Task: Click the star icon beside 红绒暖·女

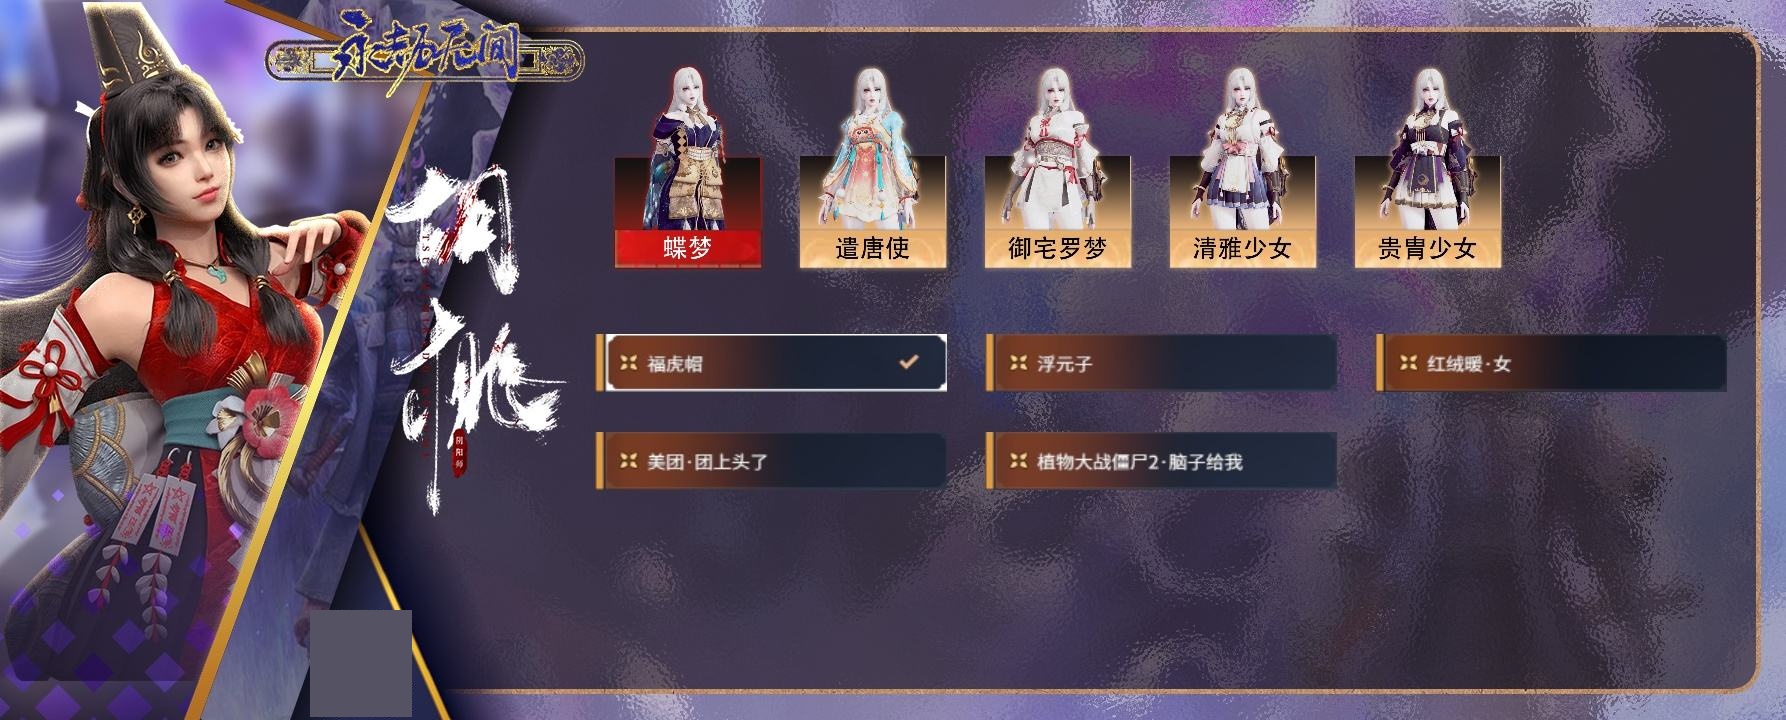Action: (1409, 363)
